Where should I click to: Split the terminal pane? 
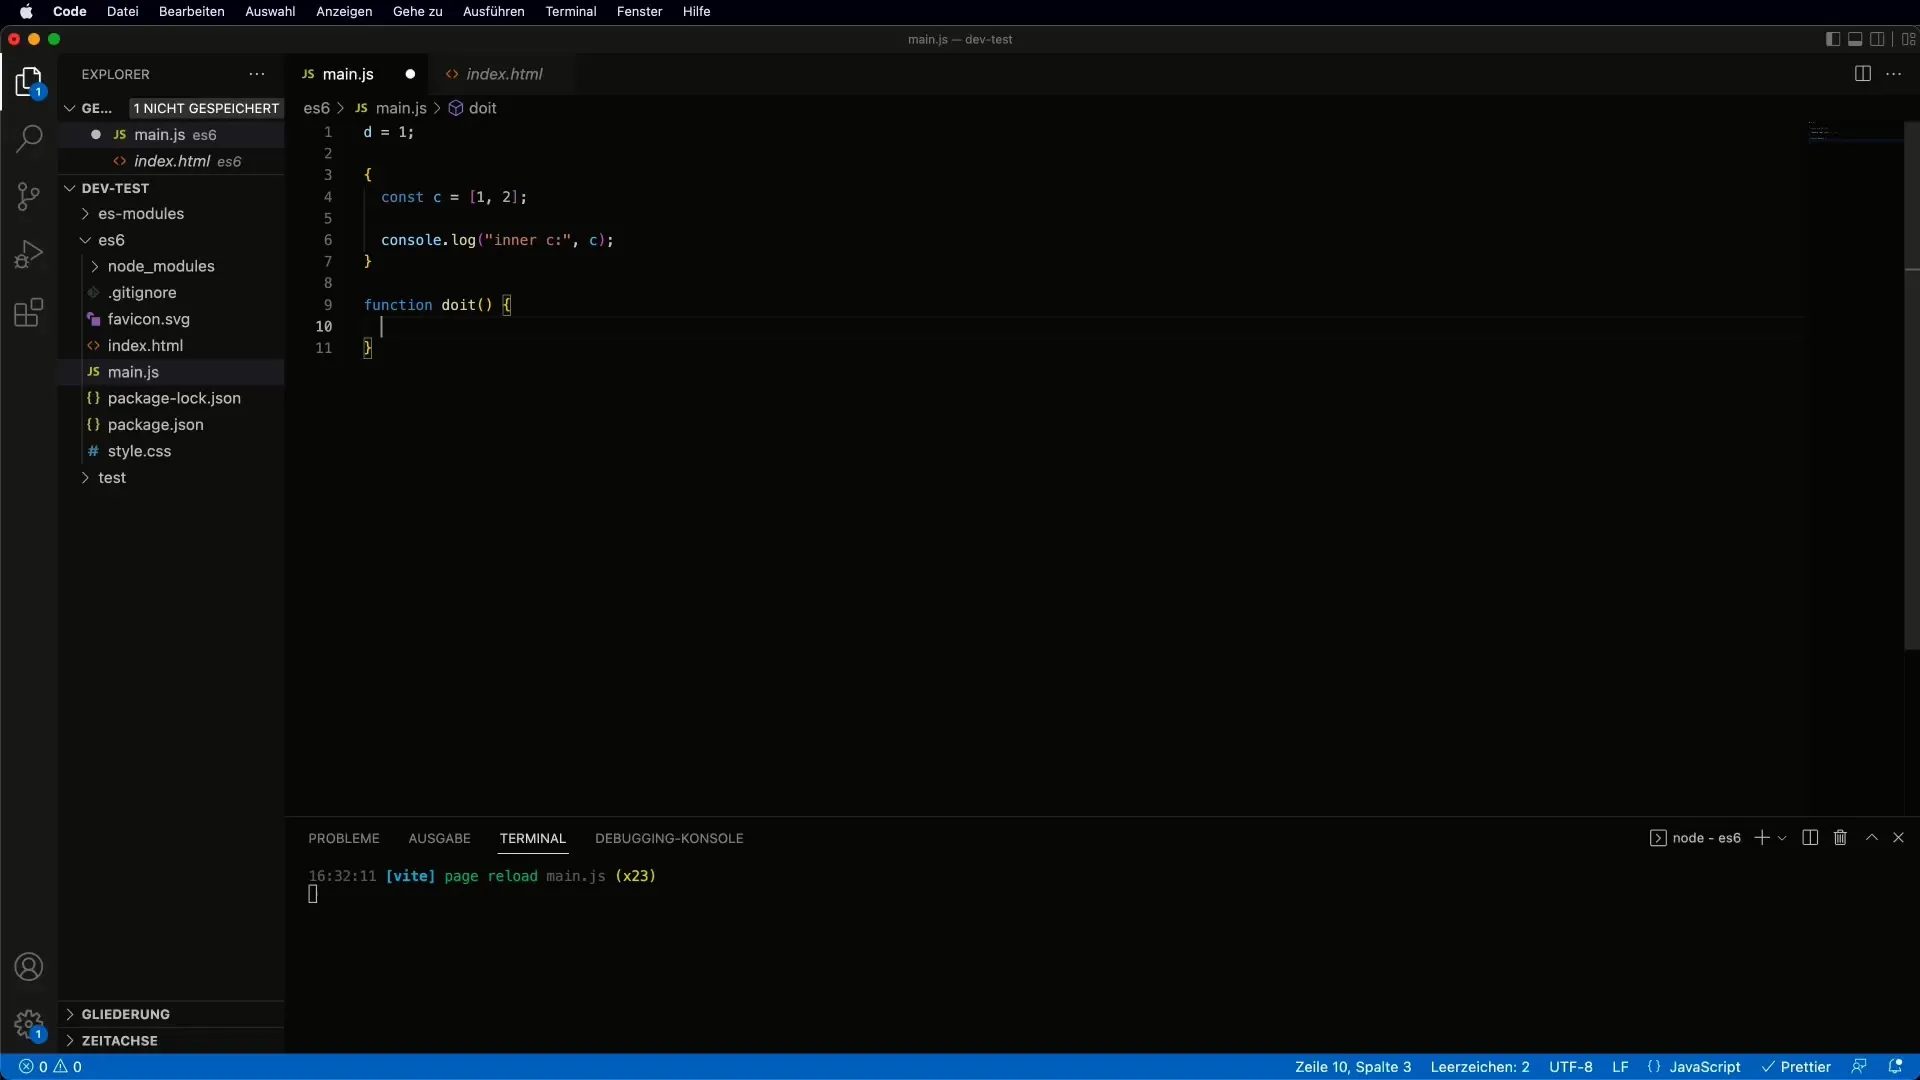click(x=1810, y=838)
